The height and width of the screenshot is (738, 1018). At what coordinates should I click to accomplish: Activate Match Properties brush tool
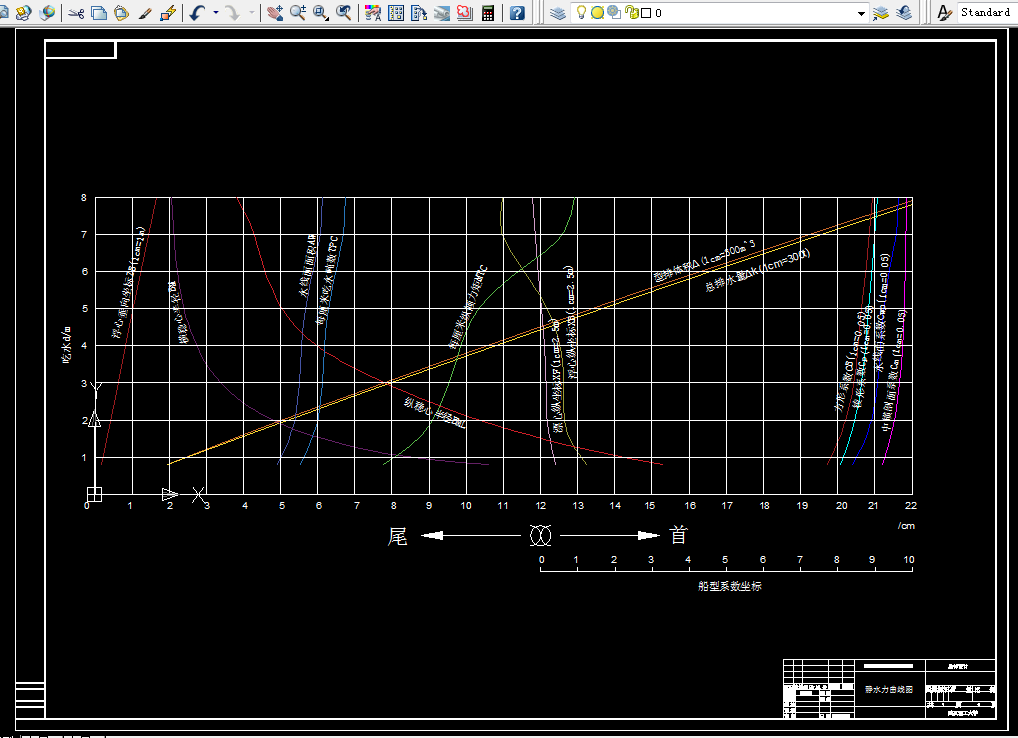click(145, 12)
